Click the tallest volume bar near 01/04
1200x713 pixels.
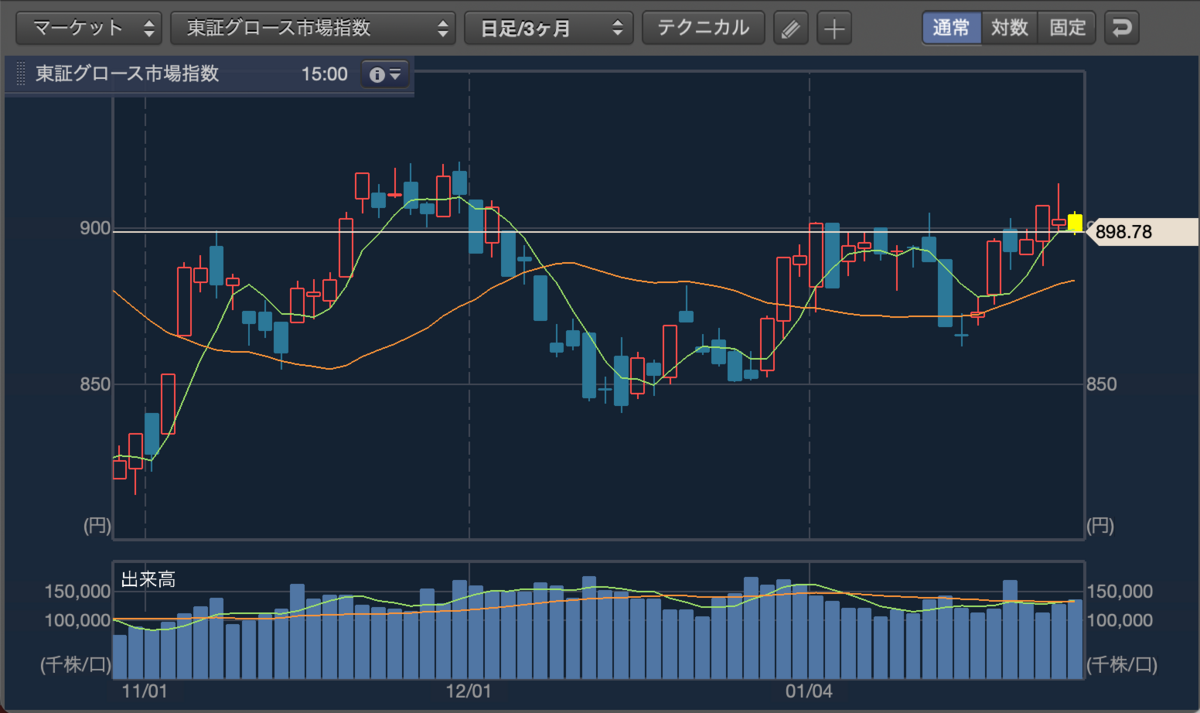[751, 626]
